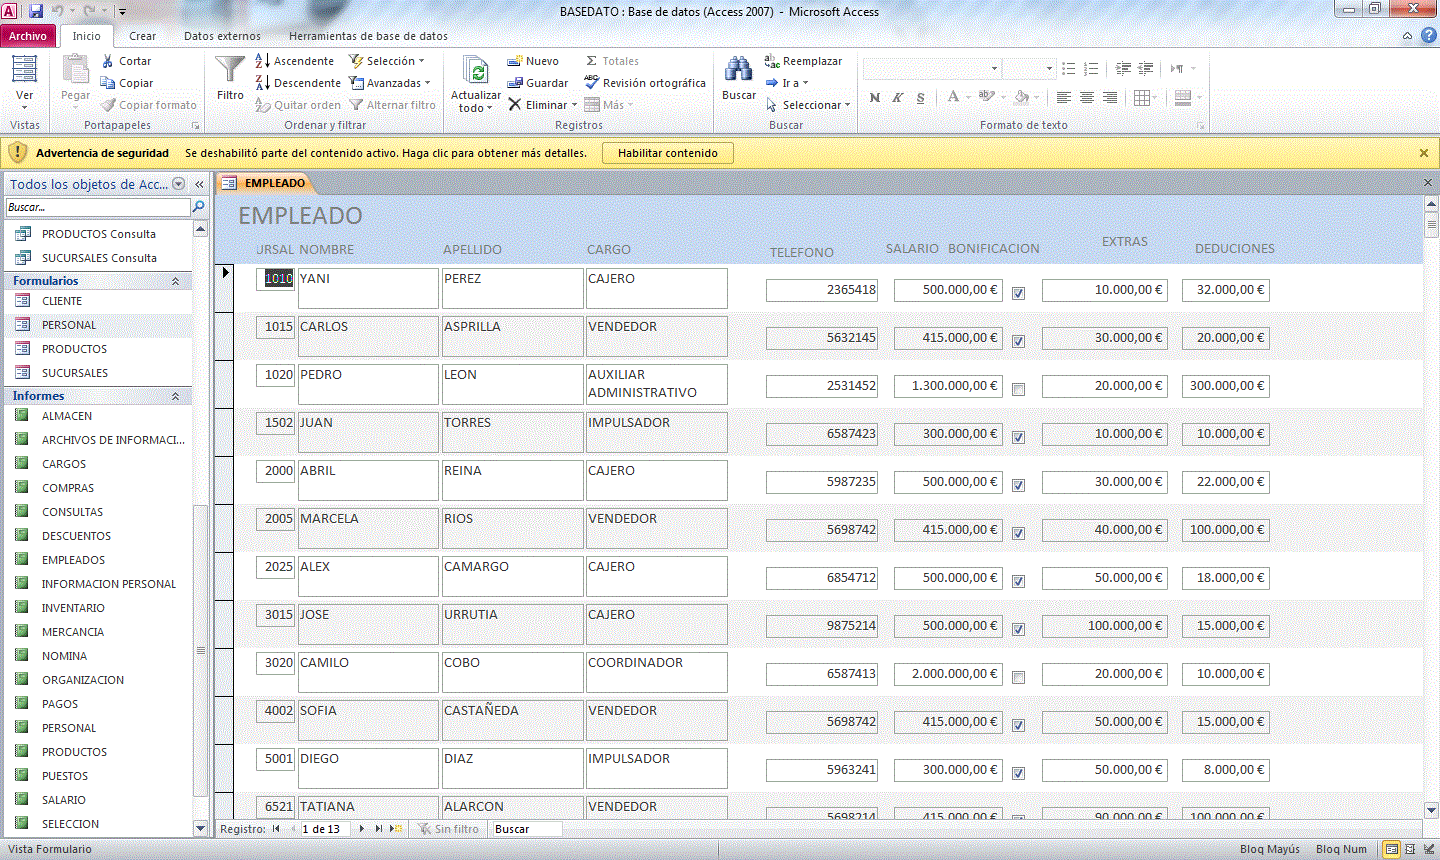This screenshot has width=1440, height=860.
Task: Create a record with Nuevo
Action: (534, 60)
